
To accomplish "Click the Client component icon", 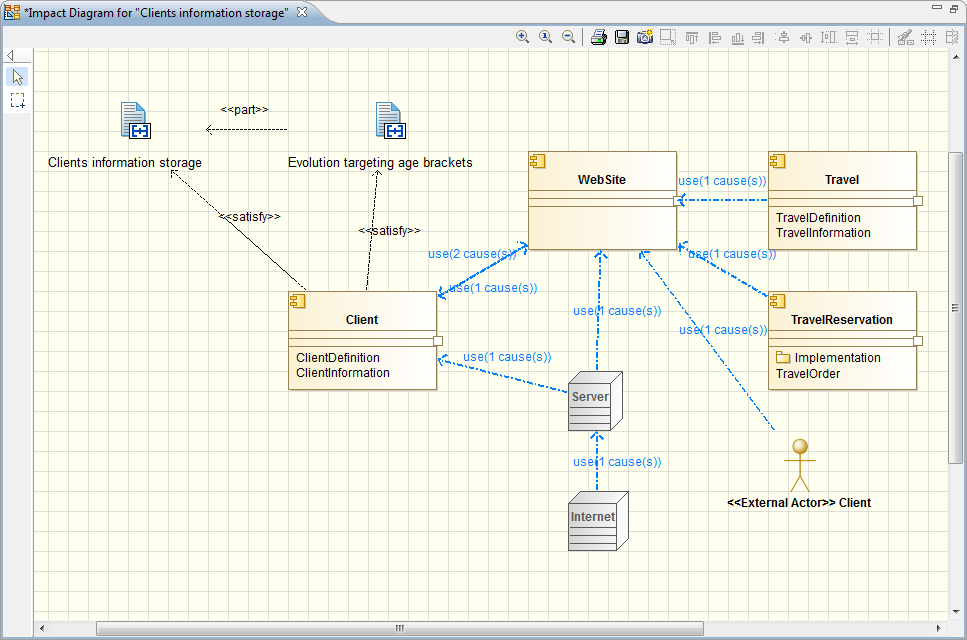I will click(298, 302).
